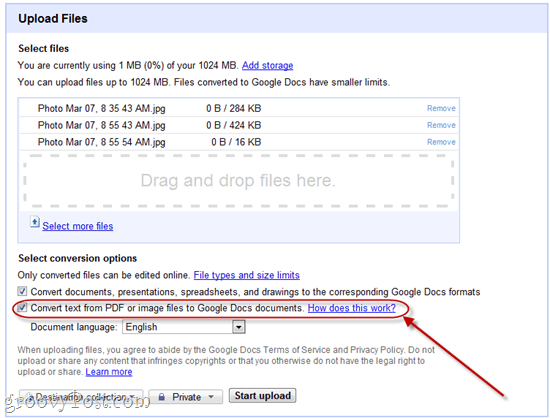This screenshot has width=550, height=418.
Task: Click the 0 B / 424 KB size text
Action: point(234,126)
